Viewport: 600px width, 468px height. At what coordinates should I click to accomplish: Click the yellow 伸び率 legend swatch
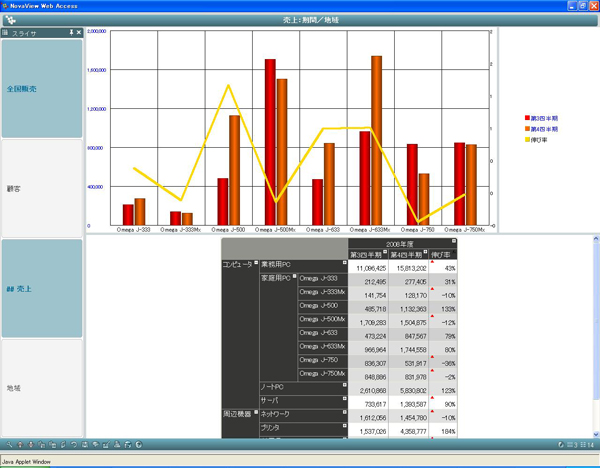point(527,139)
